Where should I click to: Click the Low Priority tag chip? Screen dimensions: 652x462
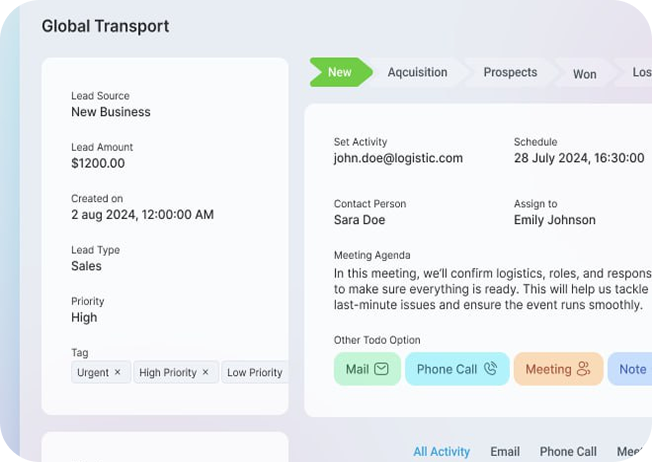click(255, 372)
